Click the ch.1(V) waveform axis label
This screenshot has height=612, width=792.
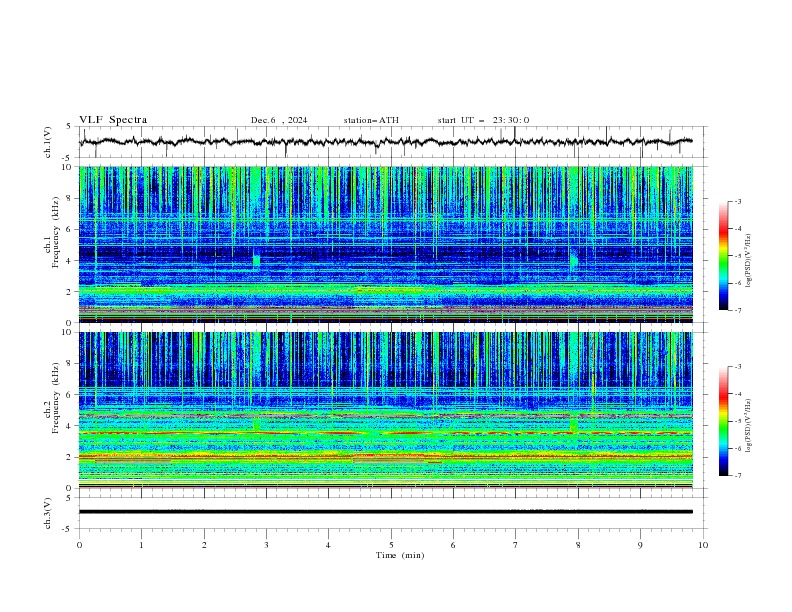pos(48,142)
